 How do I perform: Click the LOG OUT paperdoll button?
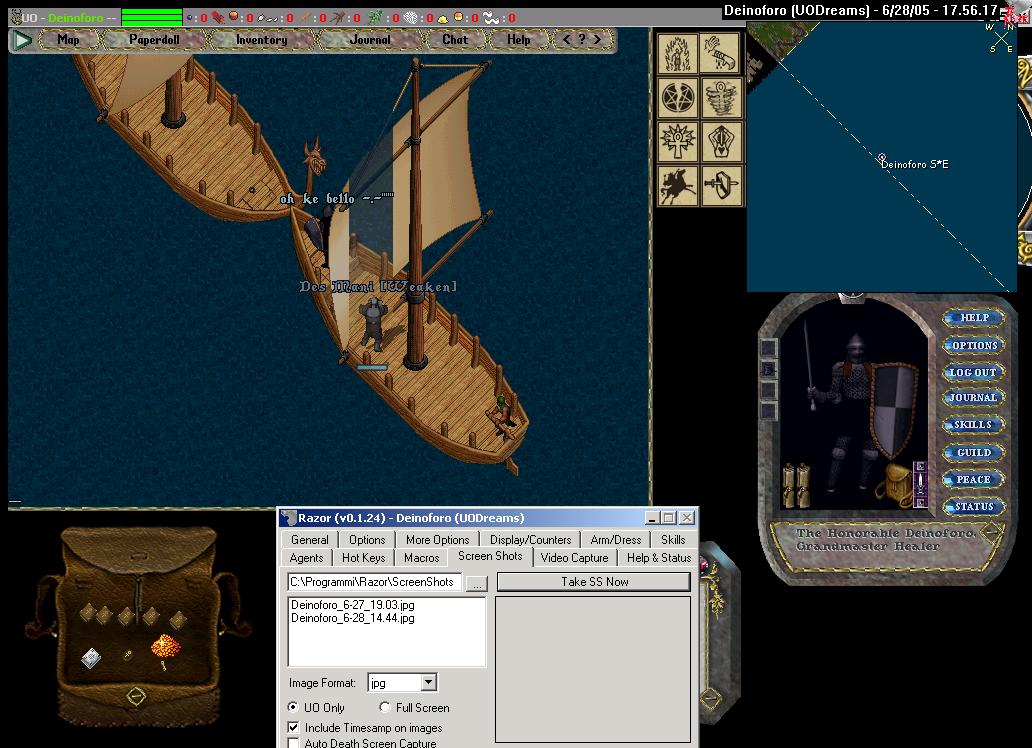[973, 372]
